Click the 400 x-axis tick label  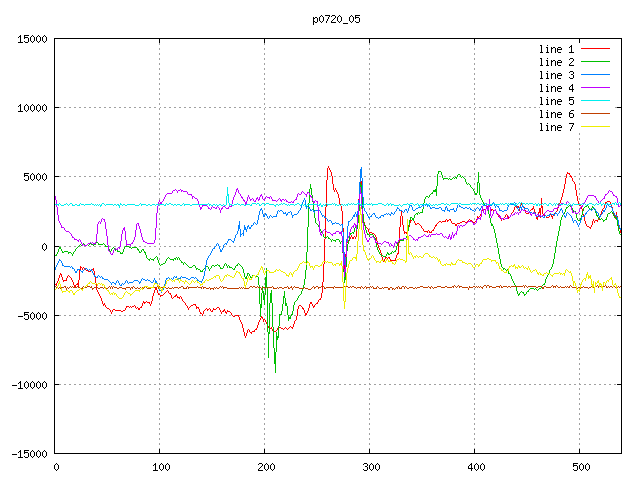(475, 467)
